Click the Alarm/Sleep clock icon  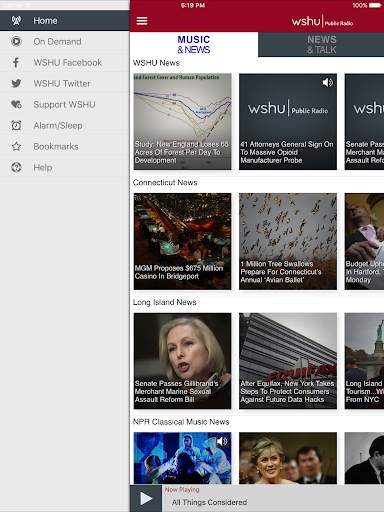coord(16,125)
